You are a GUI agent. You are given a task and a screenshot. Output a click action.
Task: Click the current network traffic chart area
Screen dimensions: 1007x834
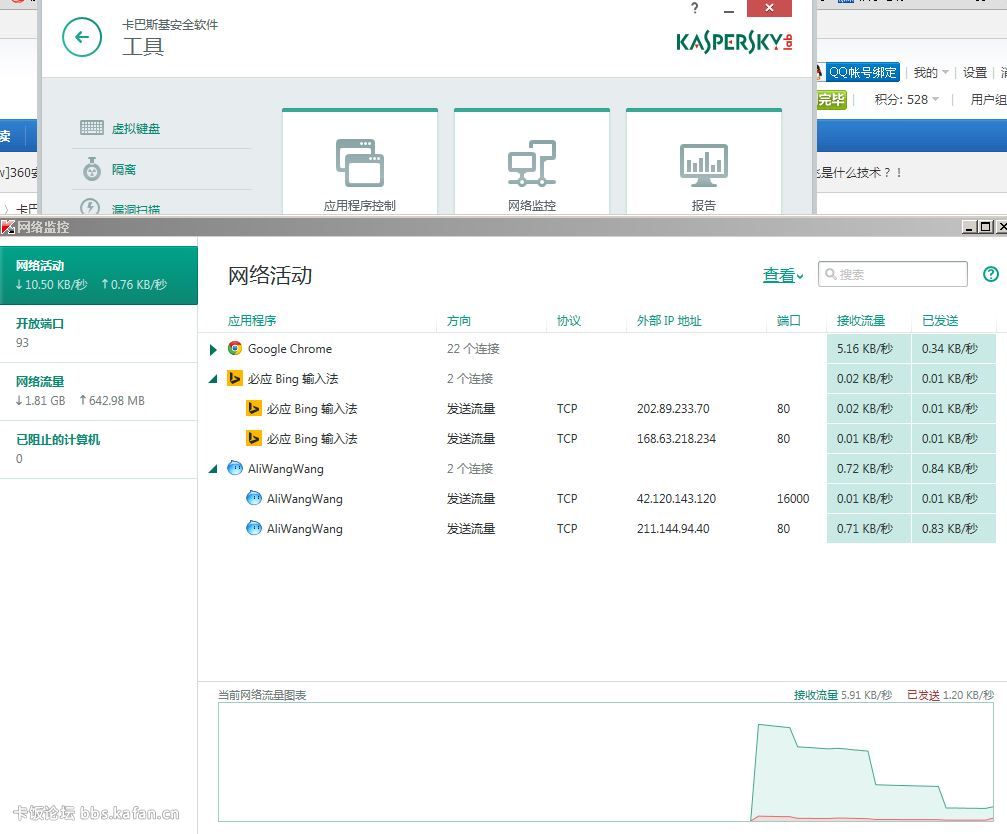[606, 761]
